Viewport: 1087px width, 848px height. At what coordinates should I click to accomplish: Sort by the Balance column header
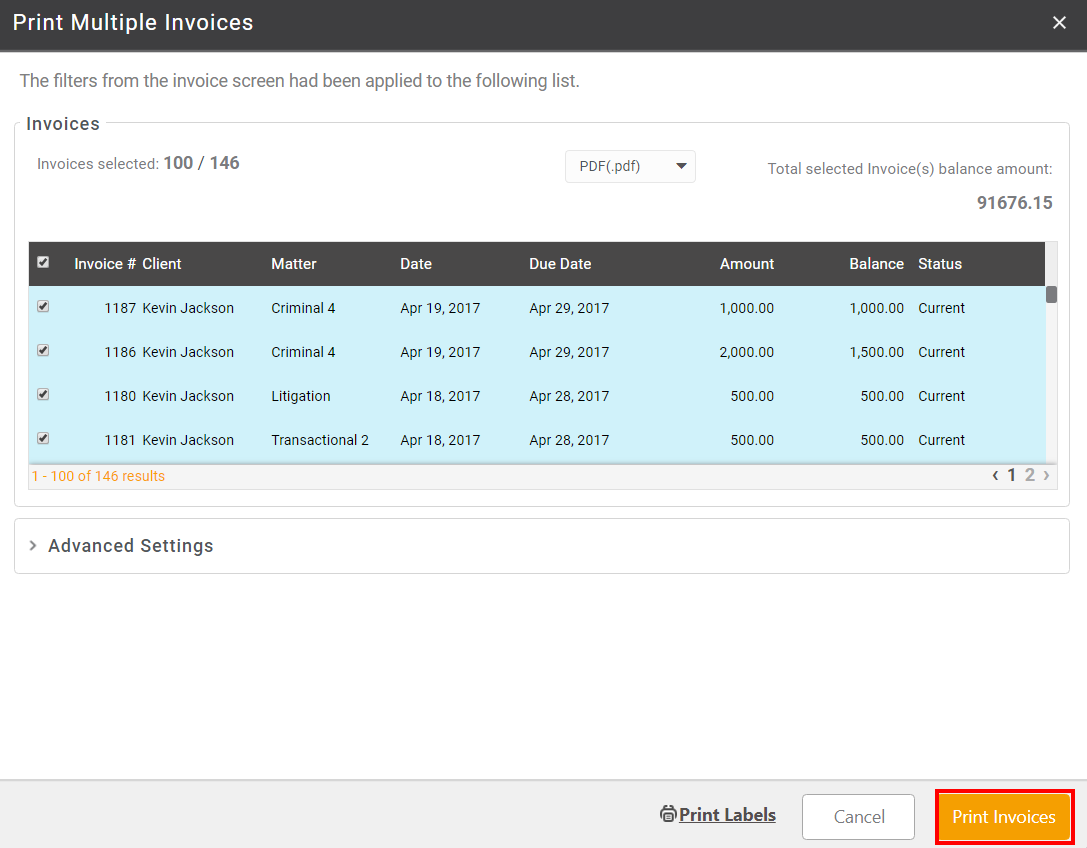point(876,263)
